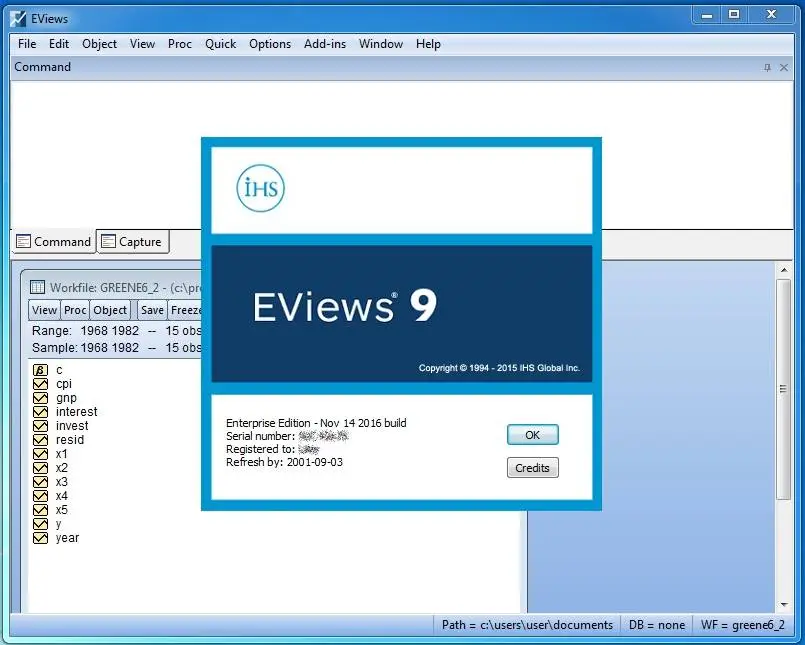Select the series icon next to interest
The height and width of the screenshot is (645, 805).
pyautogui.click(x=40, y=412)
